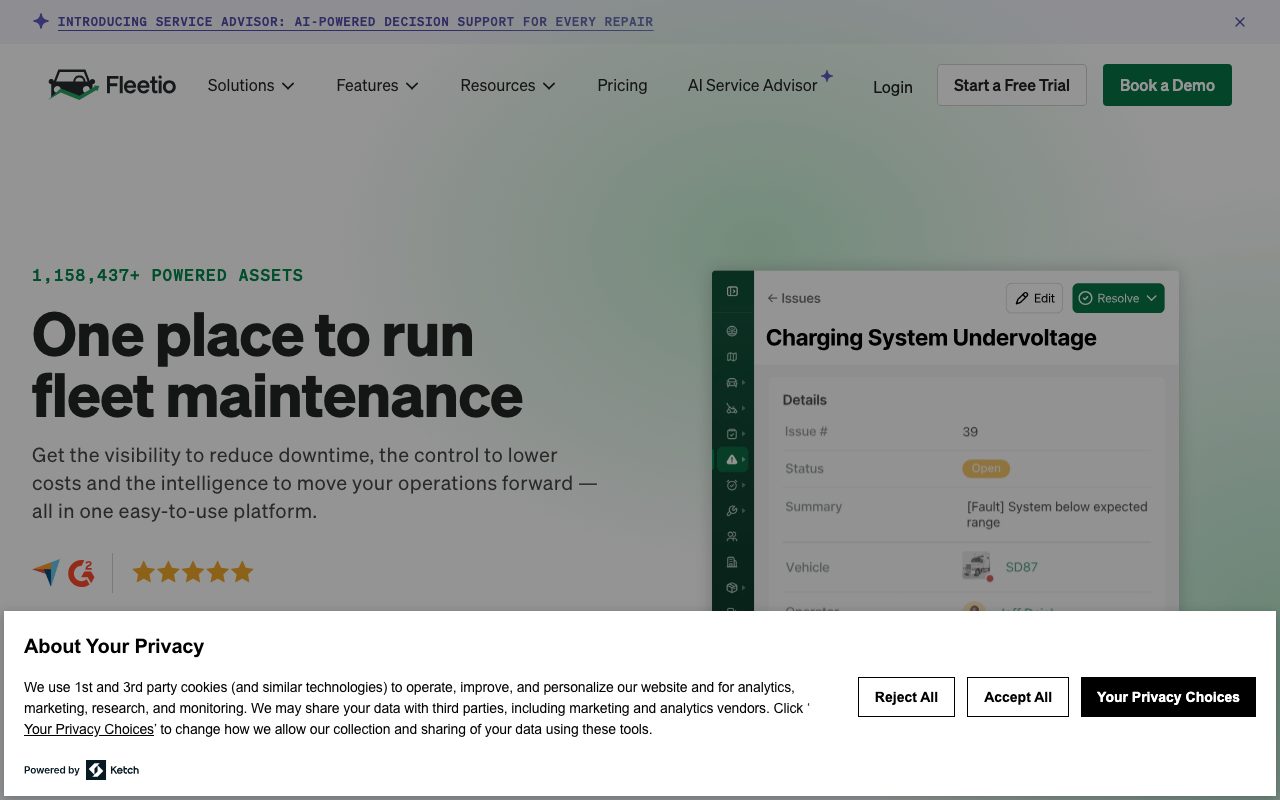Click '1,158,437+ POWERED ASSETS' text
The width and height of the screenshot is (1280, 800).
167,275
